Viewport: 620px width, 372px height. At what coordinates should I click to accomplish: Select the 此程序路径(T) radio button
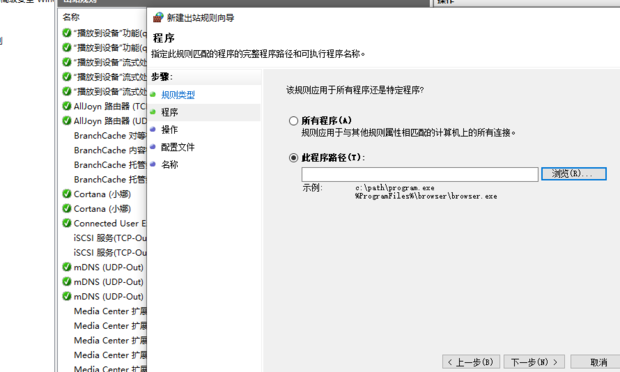293,158
